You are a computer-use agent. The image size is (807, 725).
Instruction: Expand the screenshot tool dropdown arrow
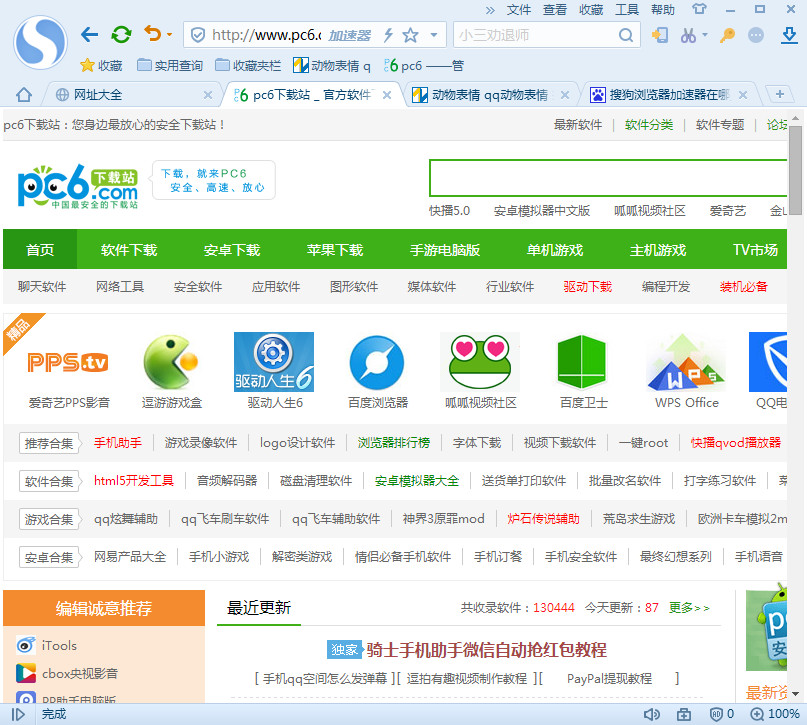click(x=704, y=35)
